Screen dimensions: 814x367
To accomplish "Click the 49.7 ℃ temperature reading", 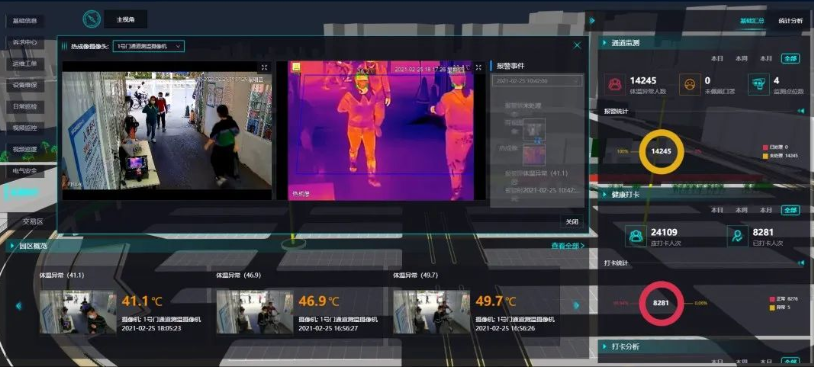I will 496,301.
